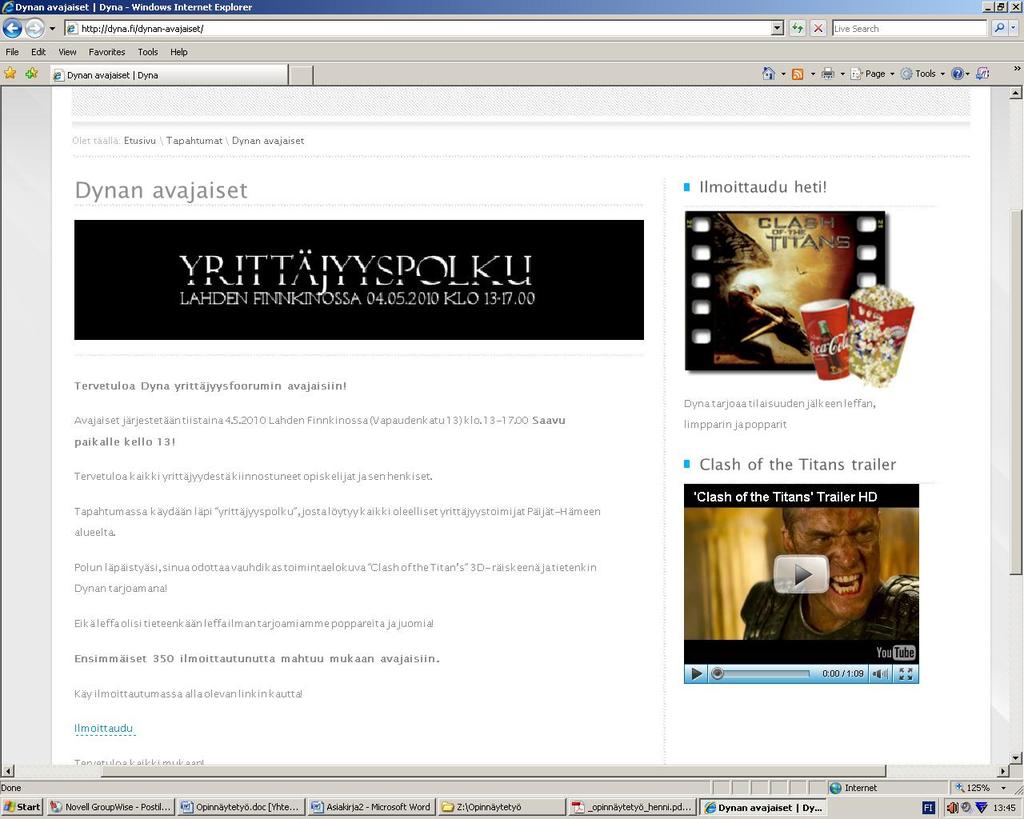Switch to Novell GroupWise in the taskbar
The width and height of the screenshot is (1024, 819).
pyautogui.click(x=110, y=807)
